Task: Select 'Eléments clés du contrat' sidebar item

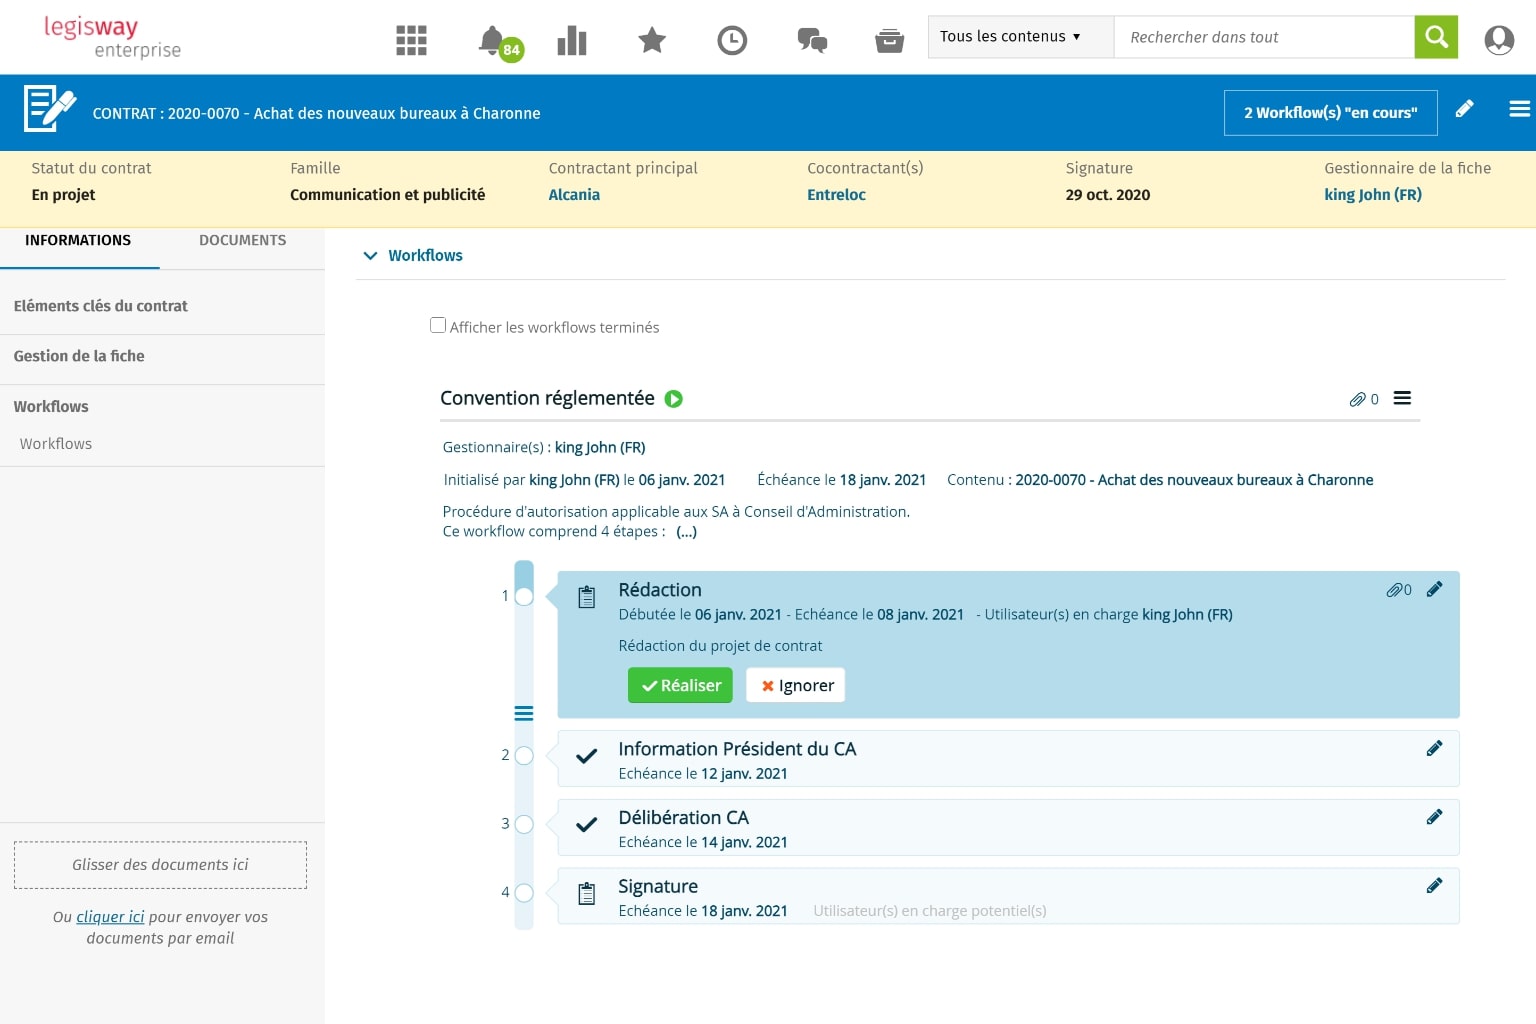Action: point(101,306)
